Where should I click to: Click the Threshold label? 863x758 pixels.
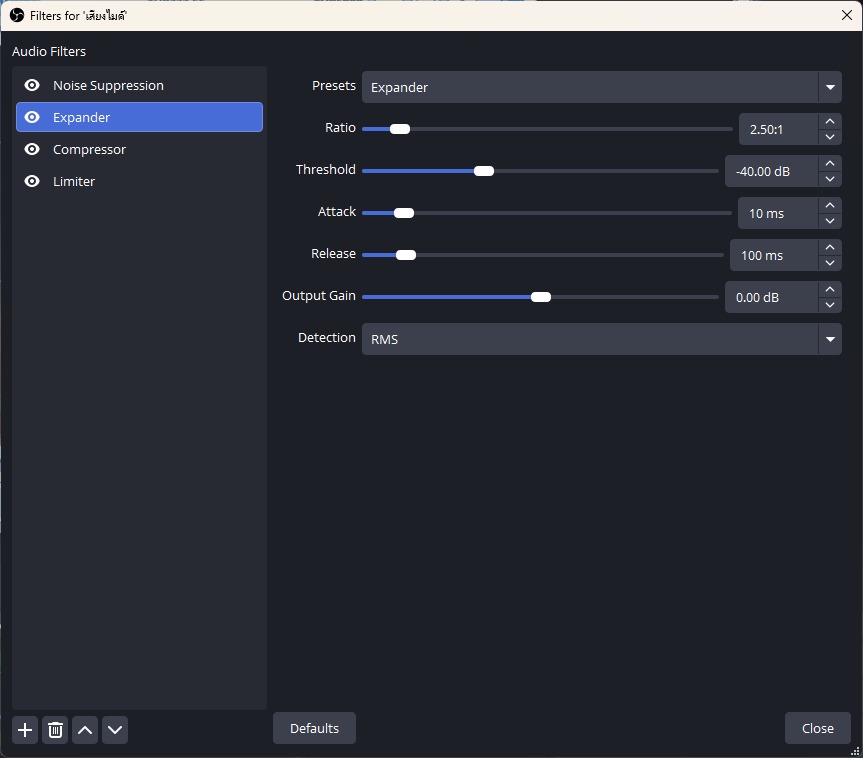[x=325, y=170]
